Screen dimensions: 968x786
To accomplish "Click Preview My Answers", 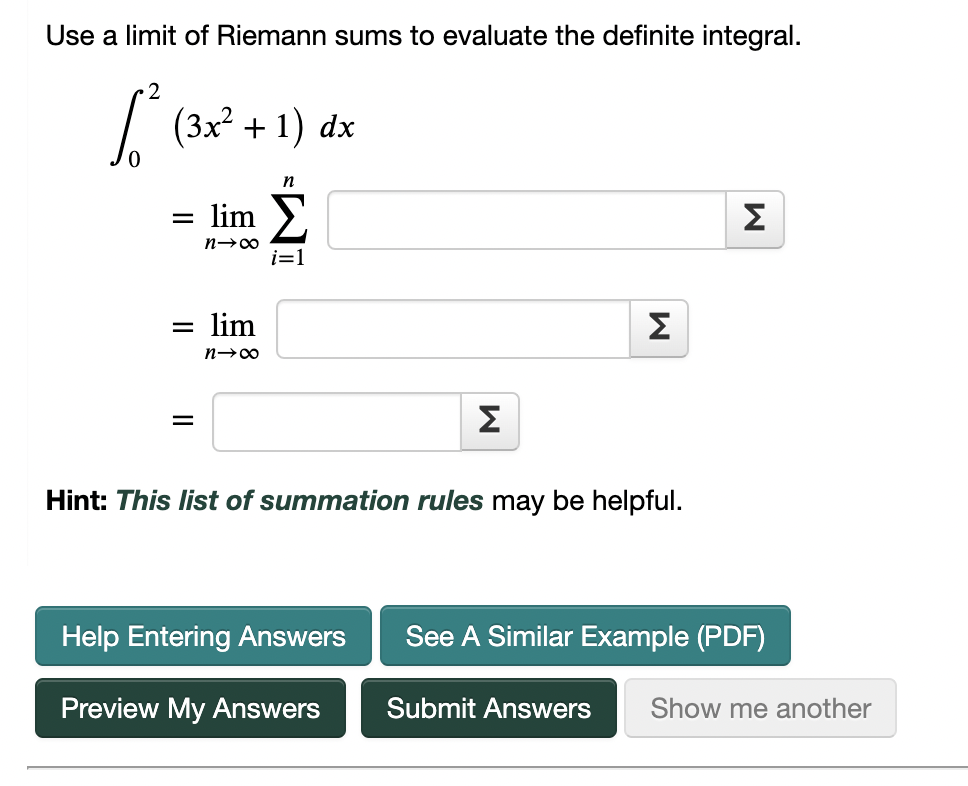I will (x=190, y=708).
